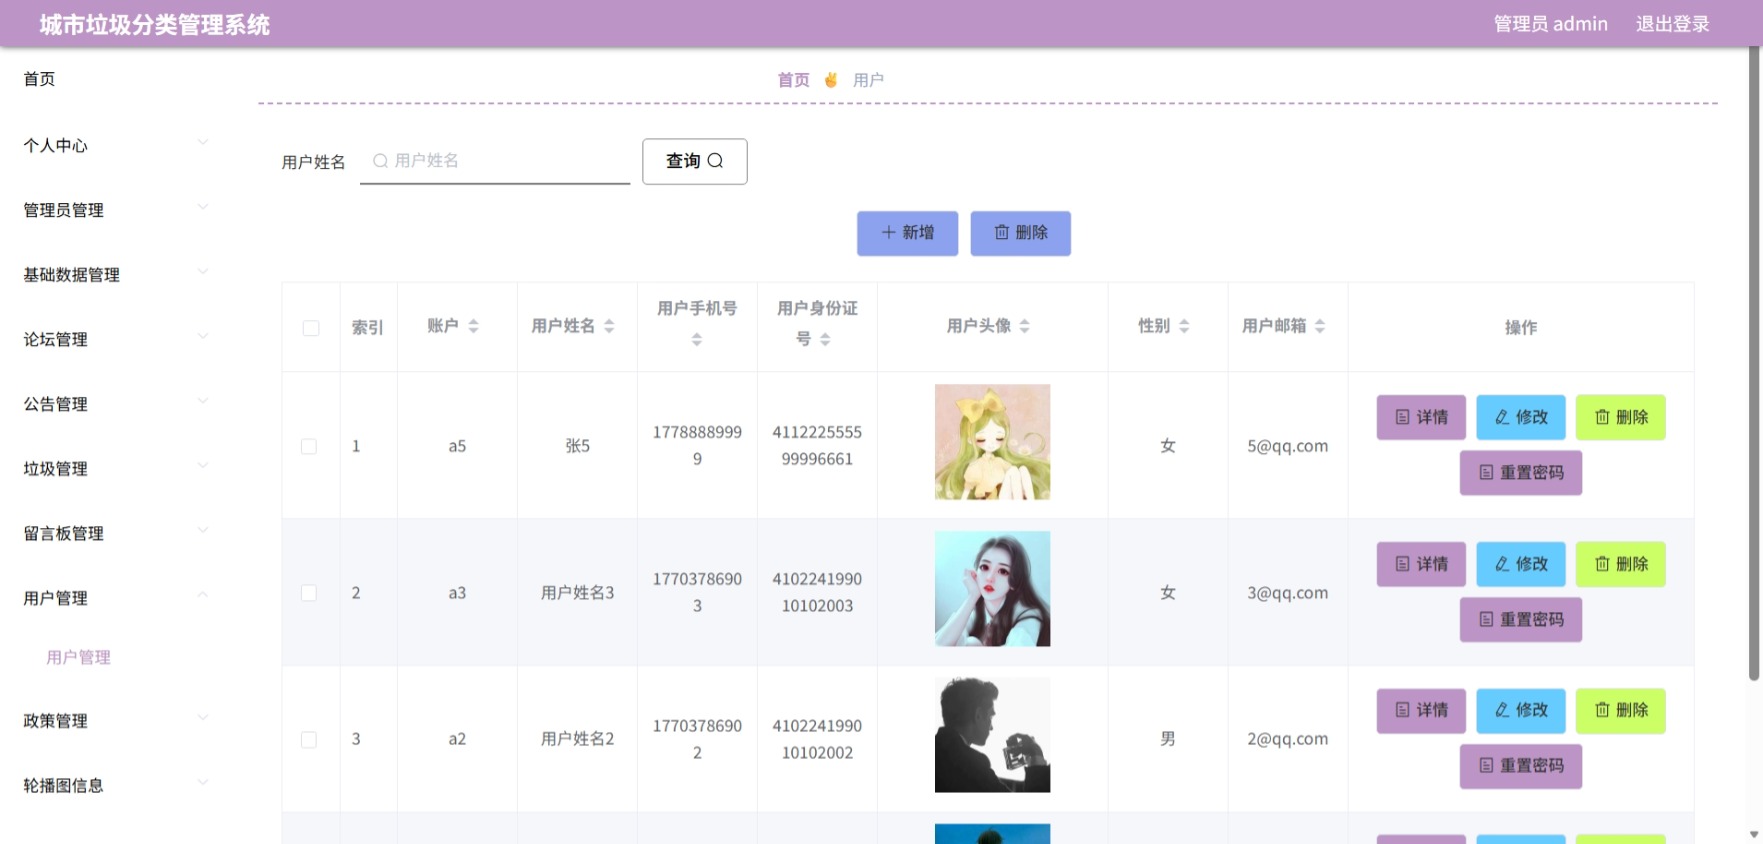Screen dimensions: 1763x844
Task: Open 首页 in the sidebar
Action: (40, 79)
